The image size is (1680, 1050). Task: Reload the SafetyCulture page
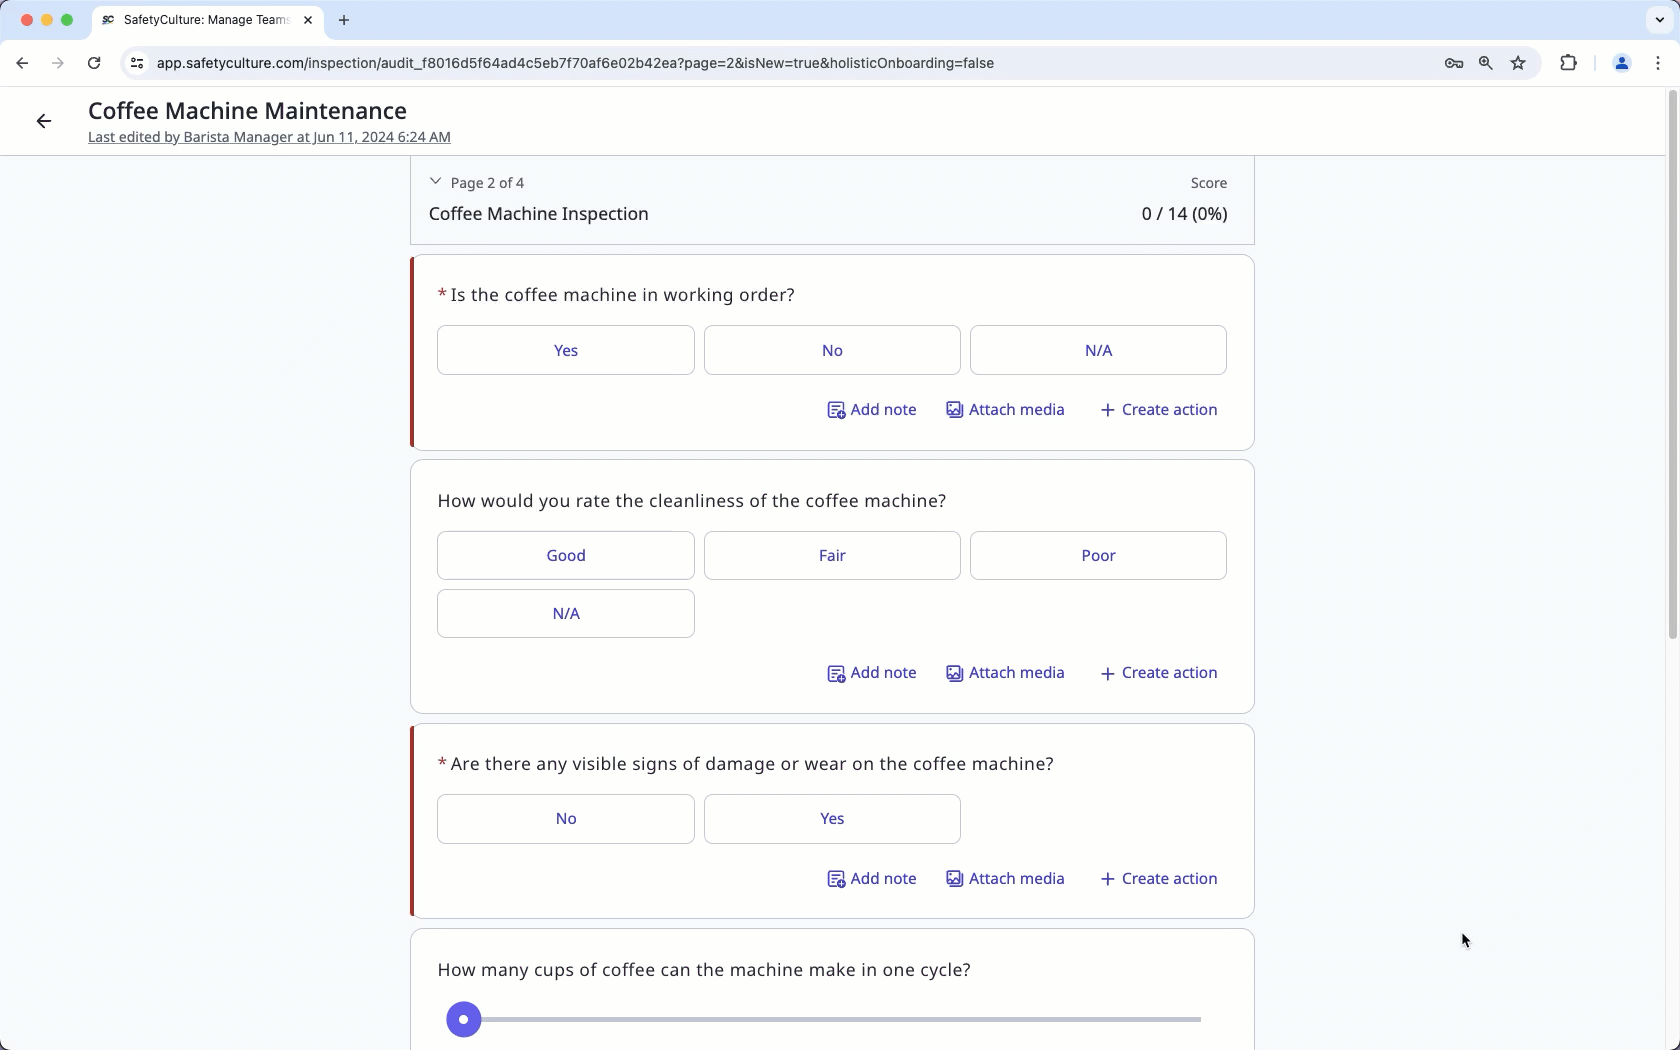click(x=94, y=63)
